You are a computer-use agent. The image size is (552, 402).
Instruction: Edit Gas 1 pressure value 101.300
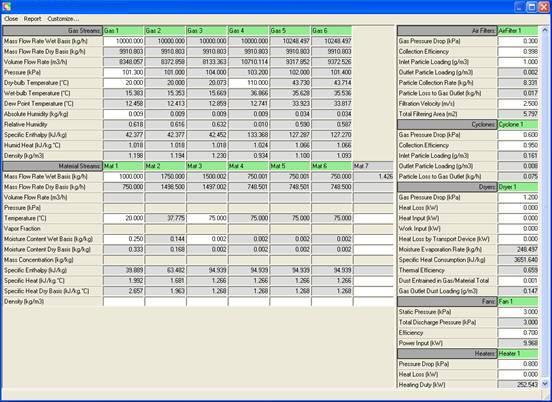tap(124, 73)
